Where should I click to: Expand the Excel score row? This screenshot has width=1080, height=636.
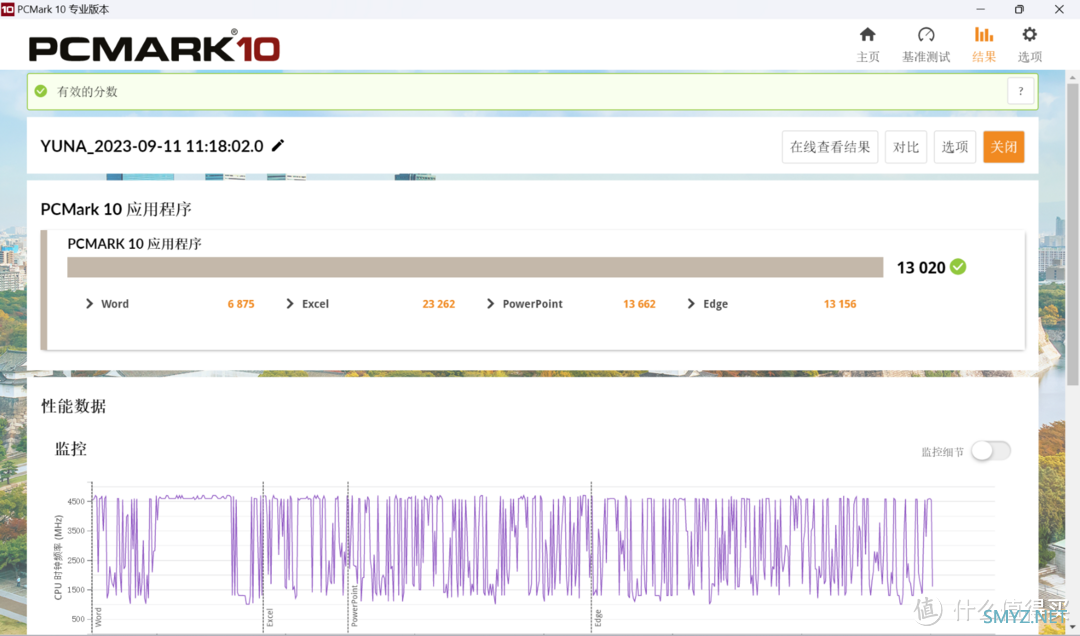[x=290, y=304]
